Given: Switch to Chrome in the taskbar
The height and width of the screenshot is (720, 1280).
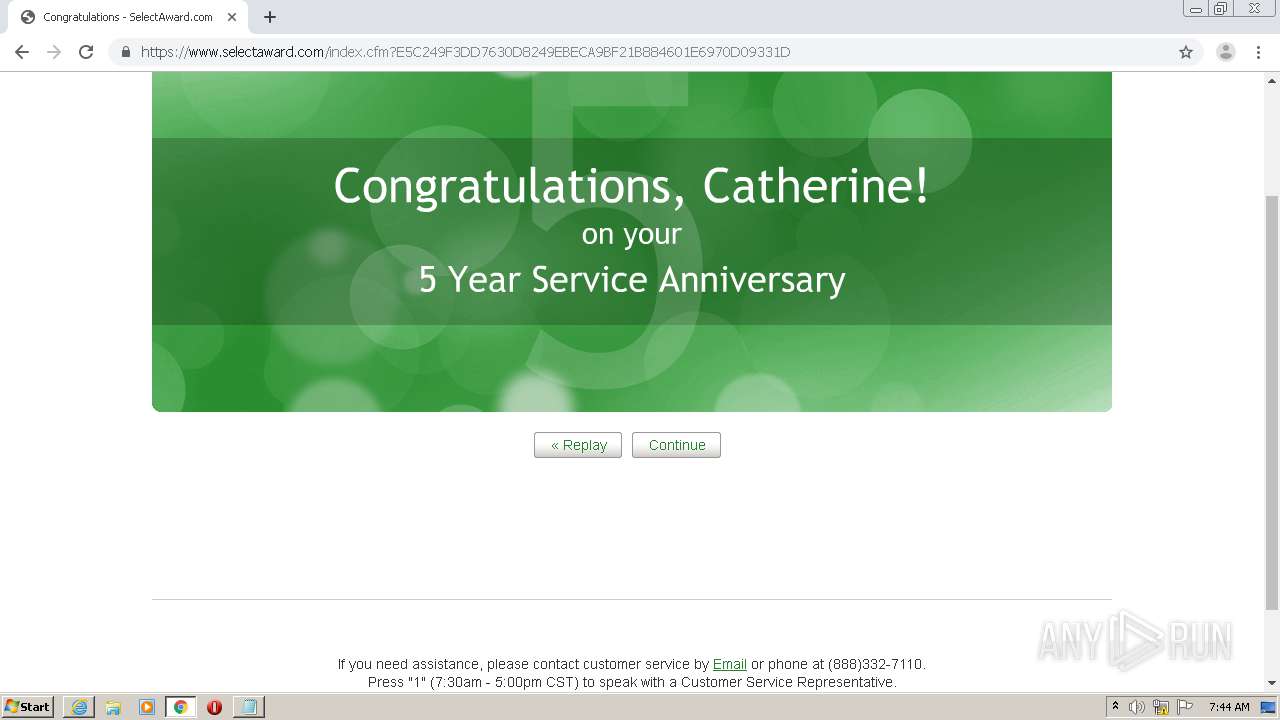Looking at the screenshot, I should pos(180,707).
